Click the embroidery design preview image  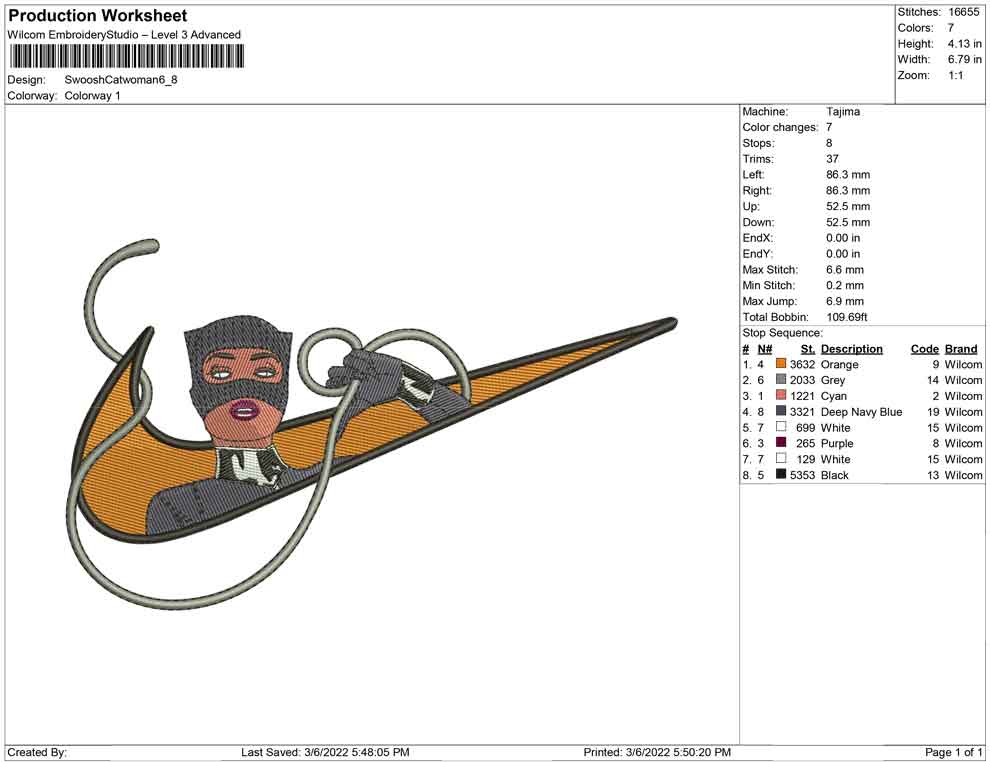371,424
